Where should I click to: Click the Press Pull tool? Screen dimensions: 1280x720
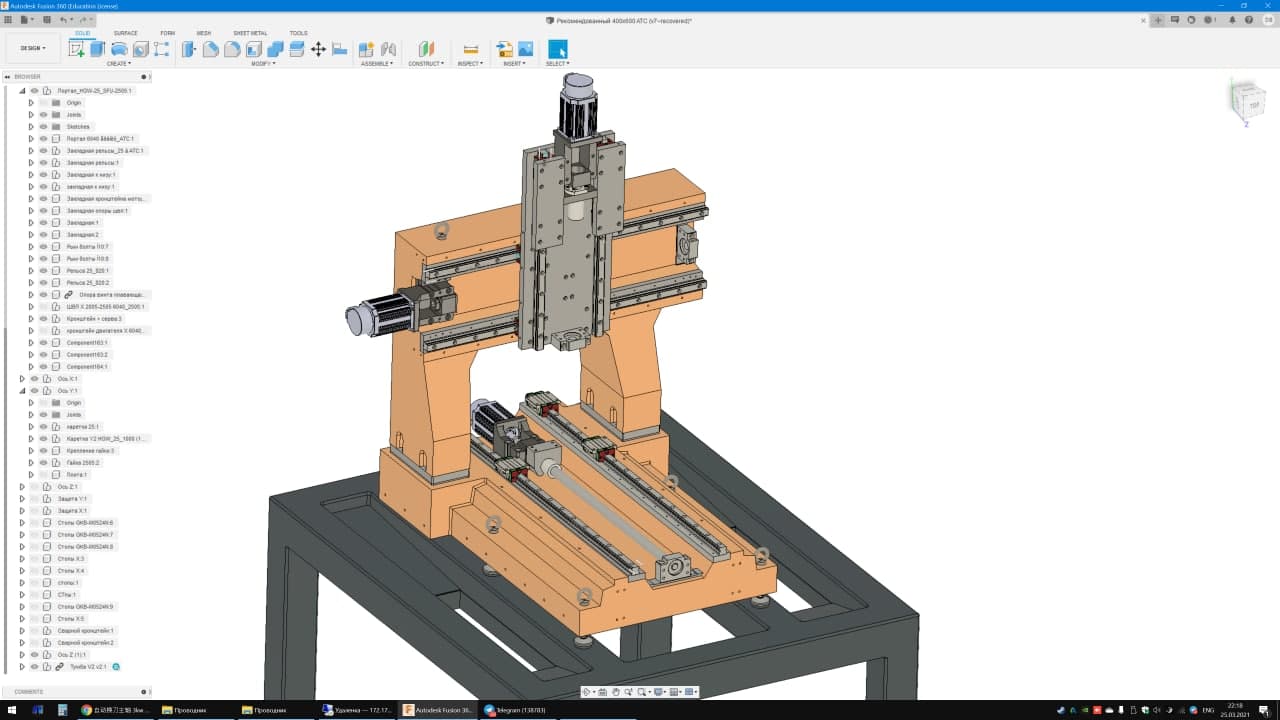pos(189,49)
